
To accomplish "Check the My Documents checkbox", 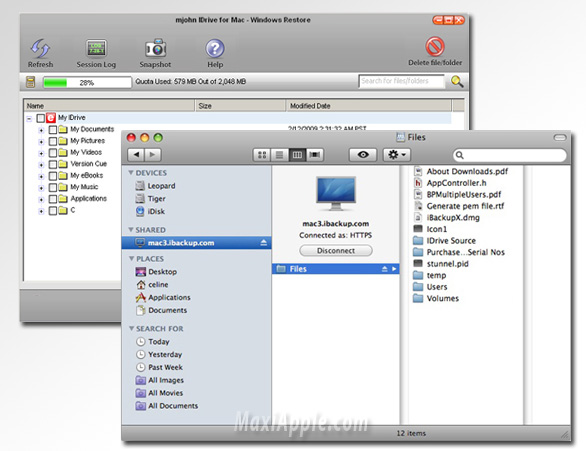I will [x=53, y=130].
